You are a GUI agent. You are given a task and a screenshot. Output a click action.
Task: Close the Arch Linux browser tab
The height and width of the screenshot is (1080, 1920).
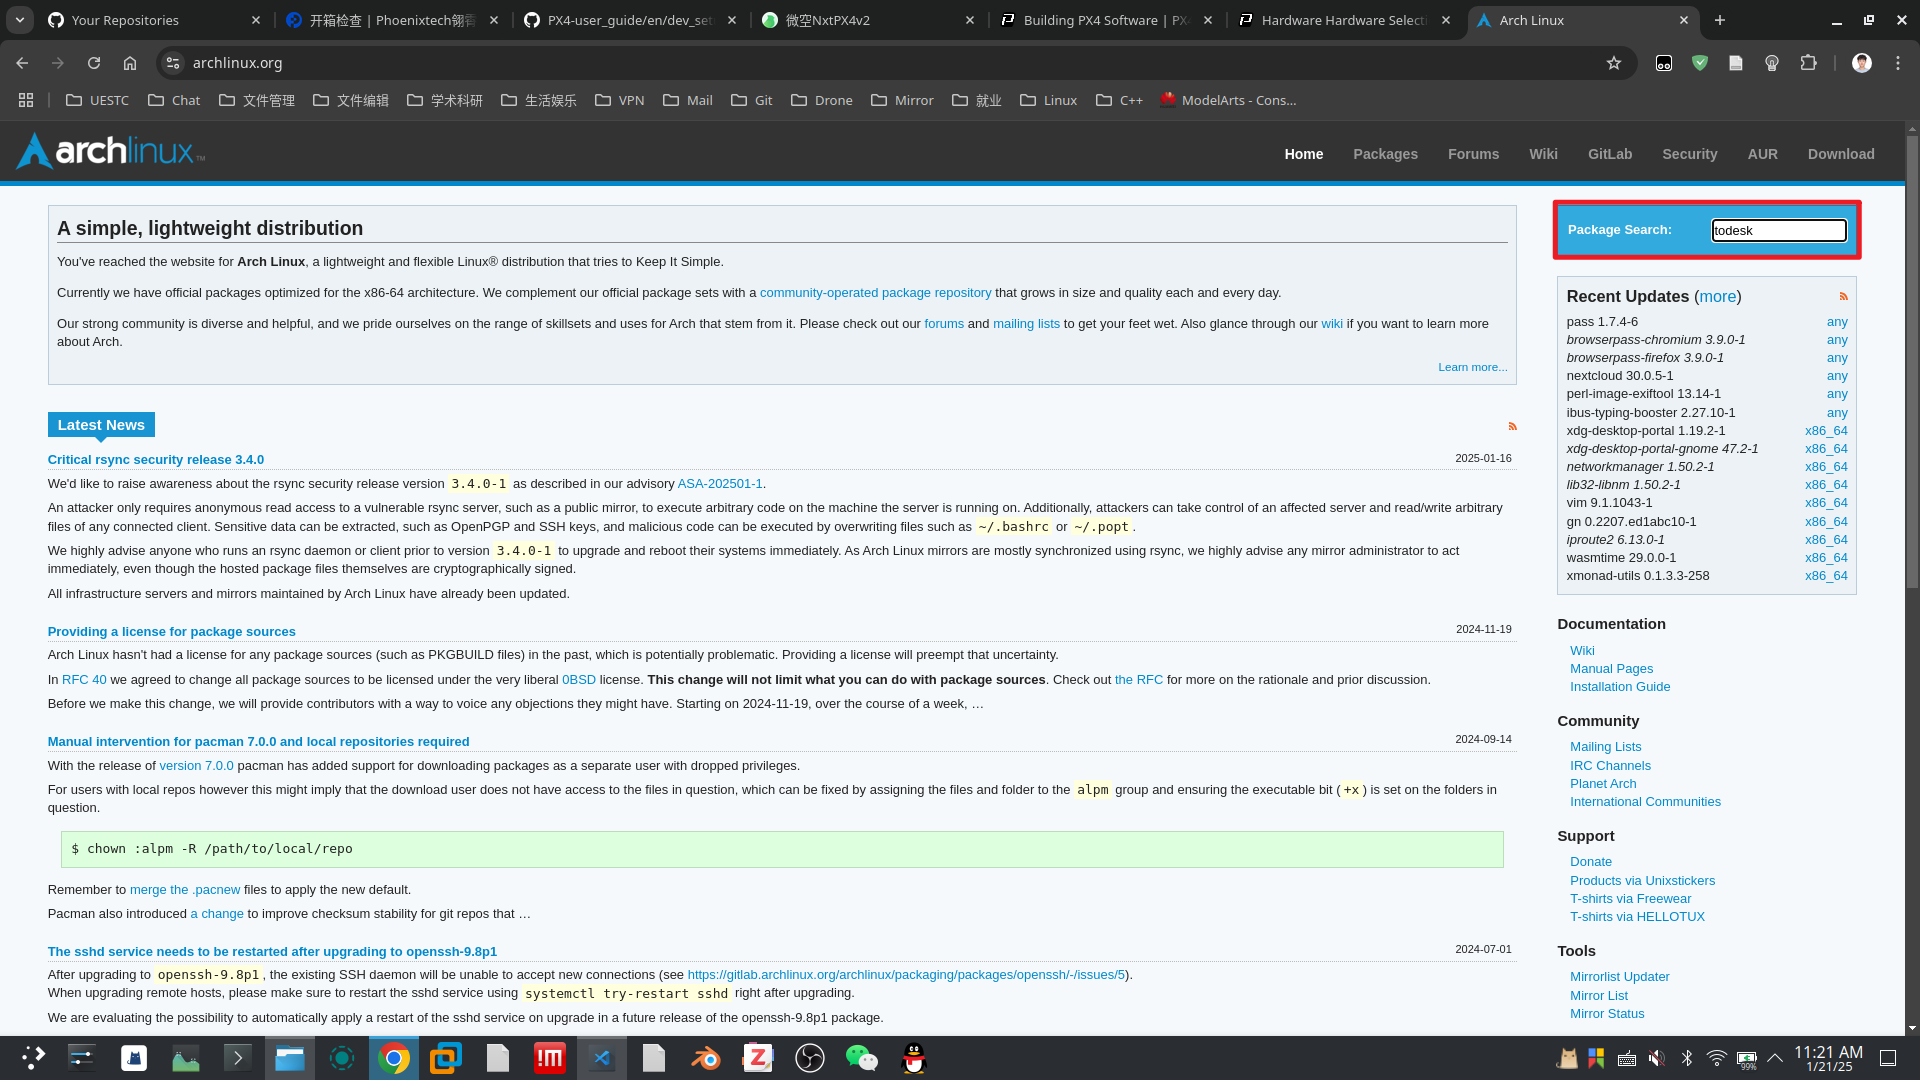(x=1684, y=20)
